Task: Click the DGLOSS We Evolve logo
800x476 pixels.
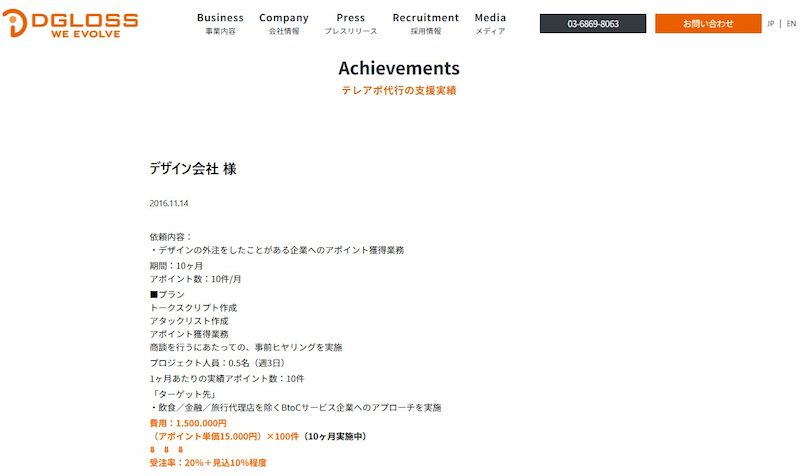Action: click(70, 23)
